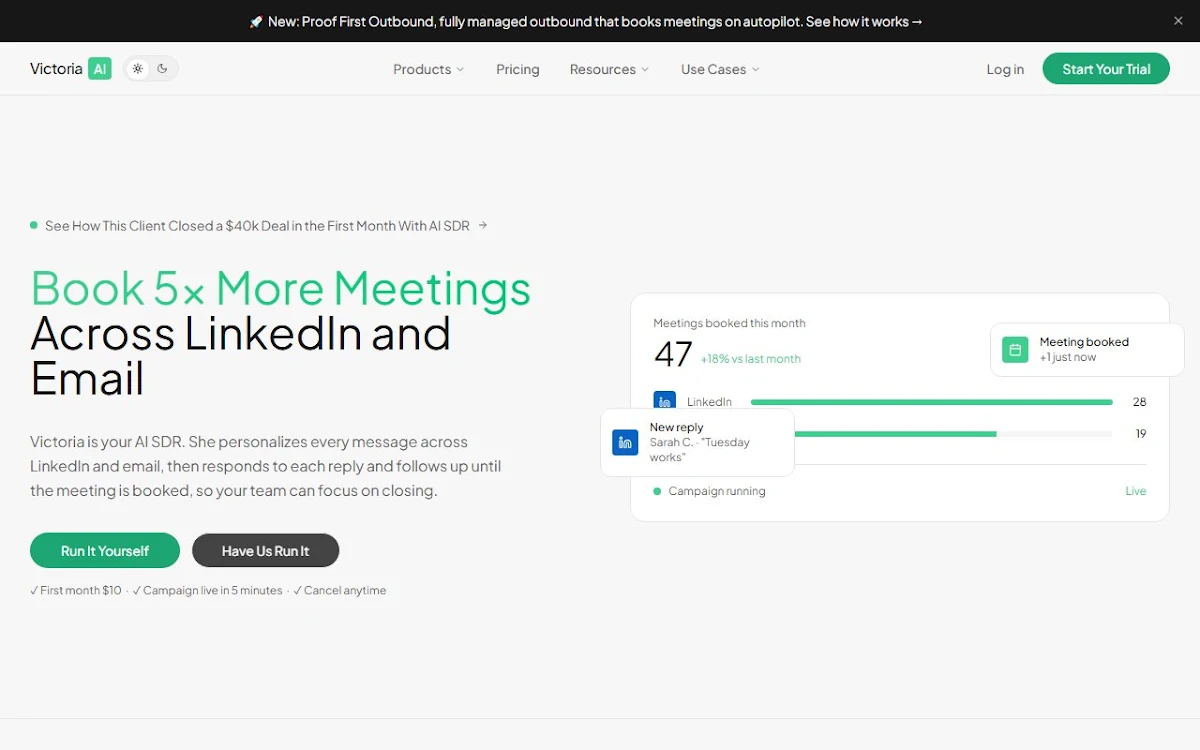
Task: Click the chevron next to Products
Action: pos(460,70)
